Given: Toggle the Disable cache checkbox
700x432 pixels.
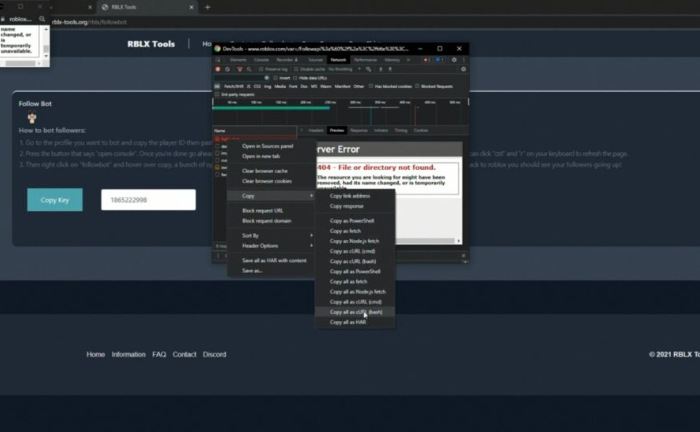Looking at the screenshot, I should [295, 69].
